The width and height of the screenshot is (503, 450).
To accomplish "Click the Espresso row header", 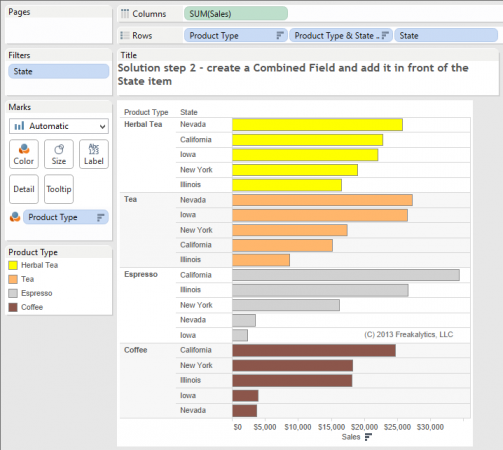I will click(x=141, y=274).
